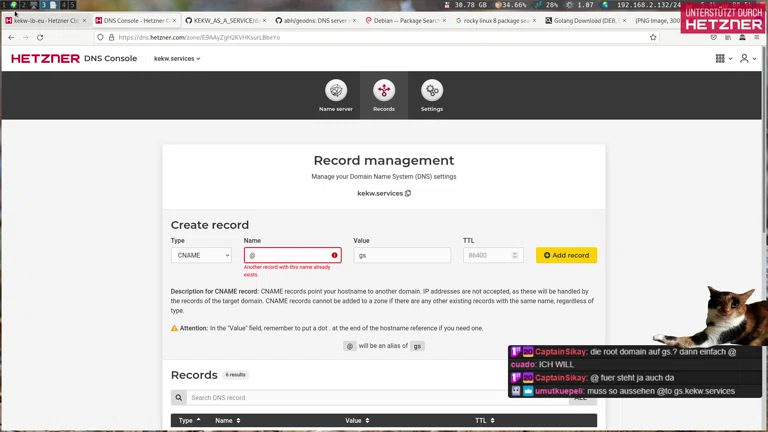Select workspace 4 in the top bar

pos(63,5)
